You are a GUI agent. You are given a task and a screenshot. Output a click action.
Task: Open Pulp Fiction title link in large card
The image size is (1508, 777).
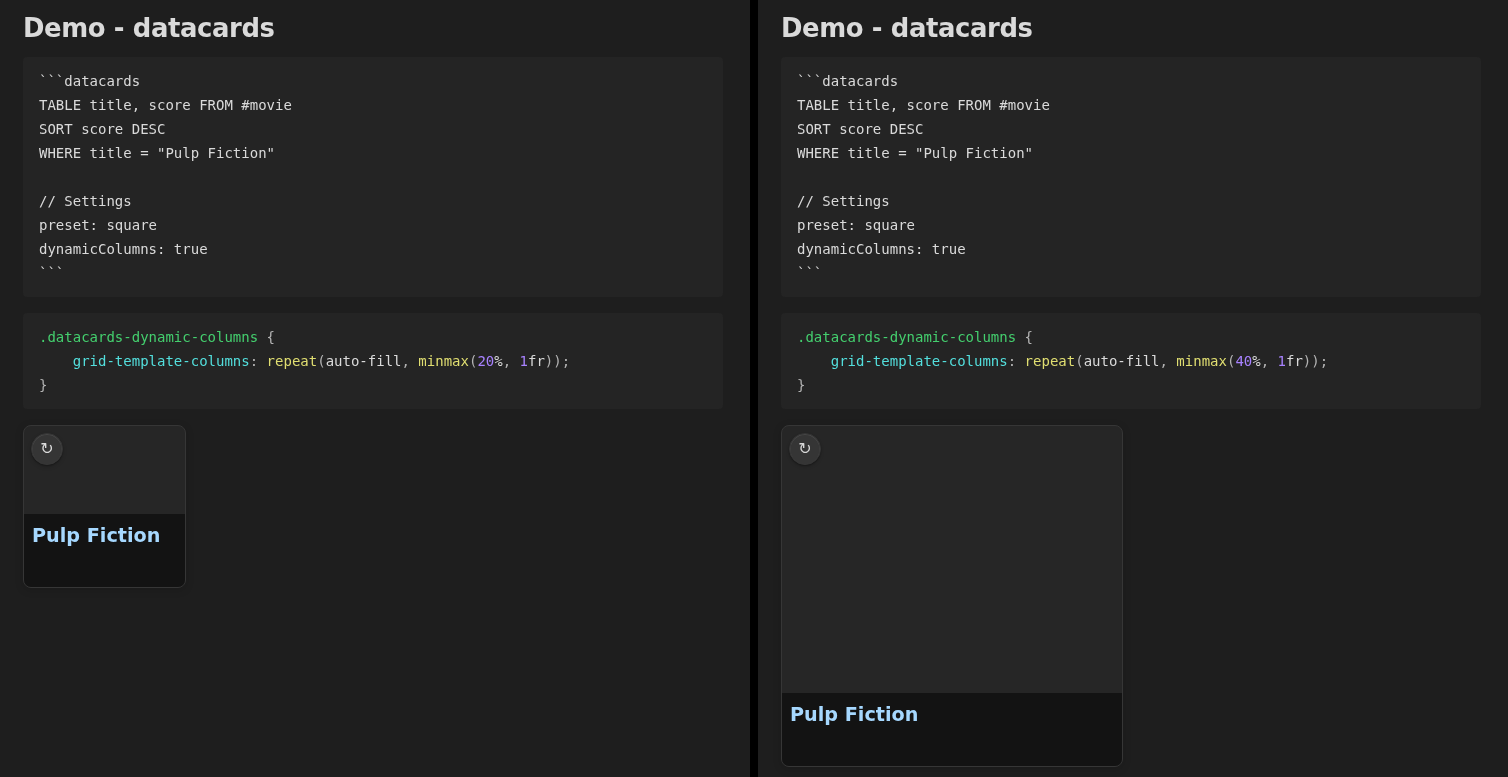tap(854, 714)
